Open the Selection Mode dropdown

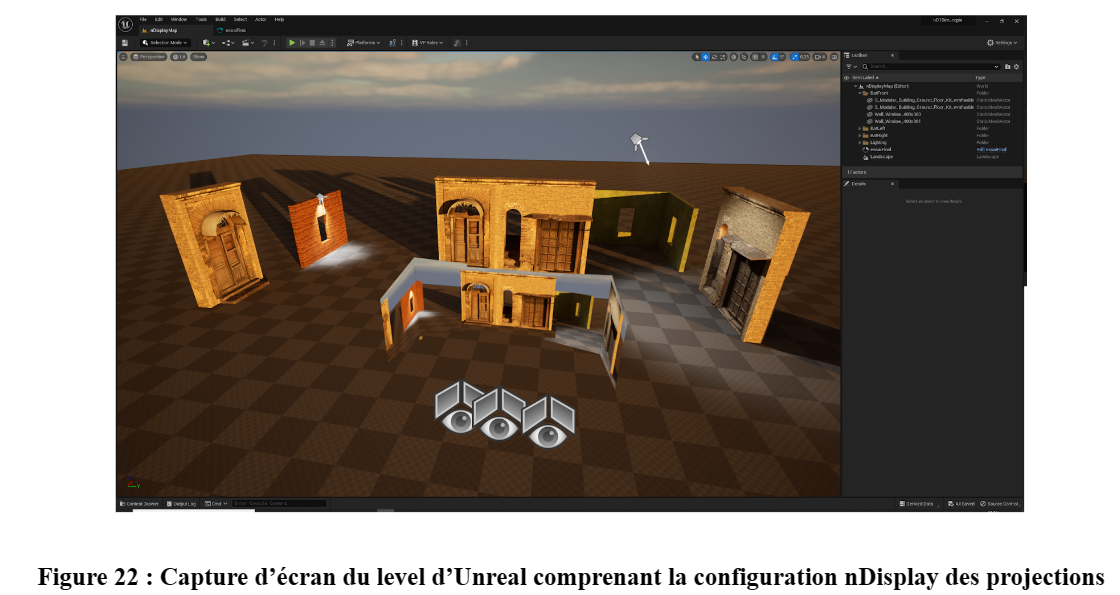(x=167, y=42)
